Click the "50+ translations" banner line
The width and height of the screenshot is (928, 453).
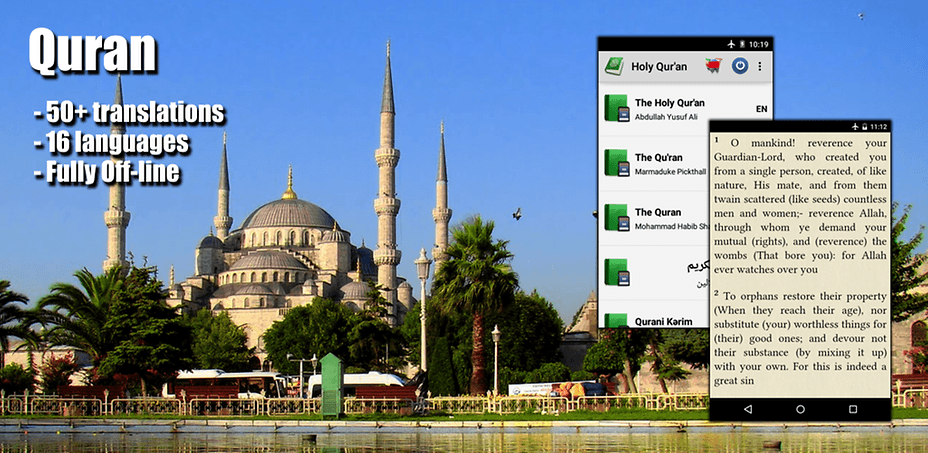pyautogui.click(x=130, y=112)
